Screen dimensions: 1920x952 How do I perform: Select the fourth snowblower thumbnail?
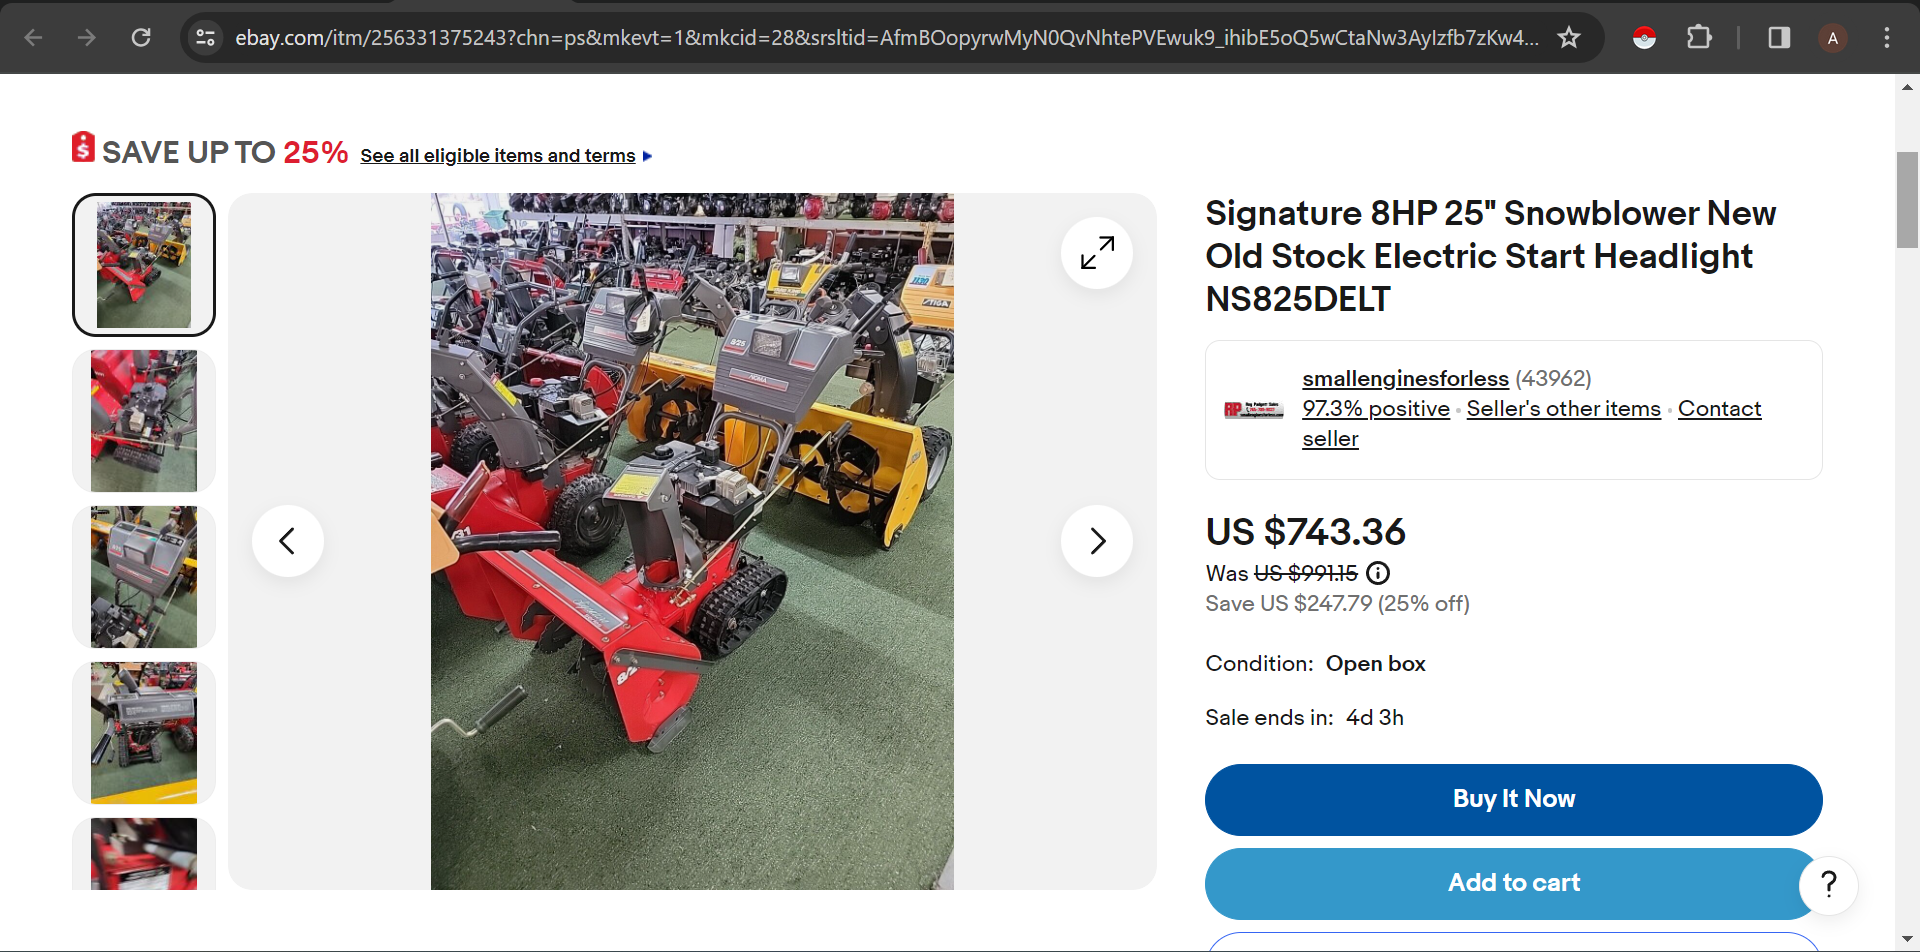pyautogui.click(x=144, y=733)
